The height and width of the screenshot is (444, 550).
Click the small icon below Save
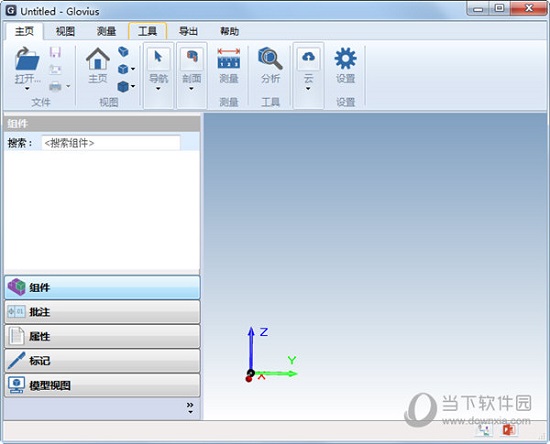pos(55,69)
